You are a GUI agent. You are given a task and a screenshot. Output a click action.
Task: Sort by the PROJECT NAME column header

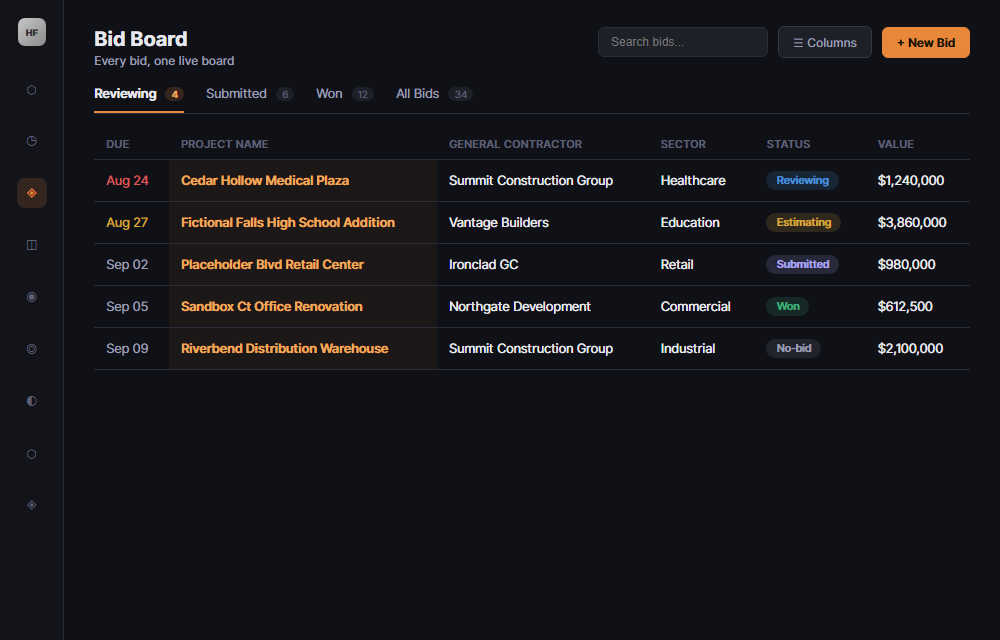point(224,144)
